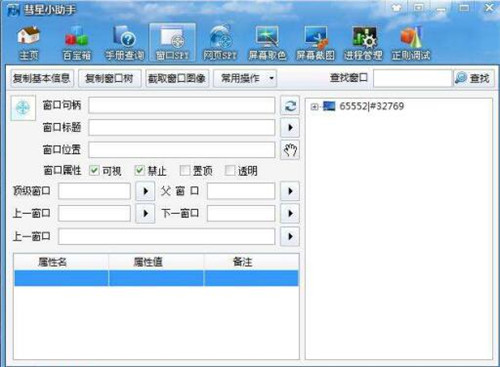Click the arrow button beside 父窗口 field

tap(290, 191)
